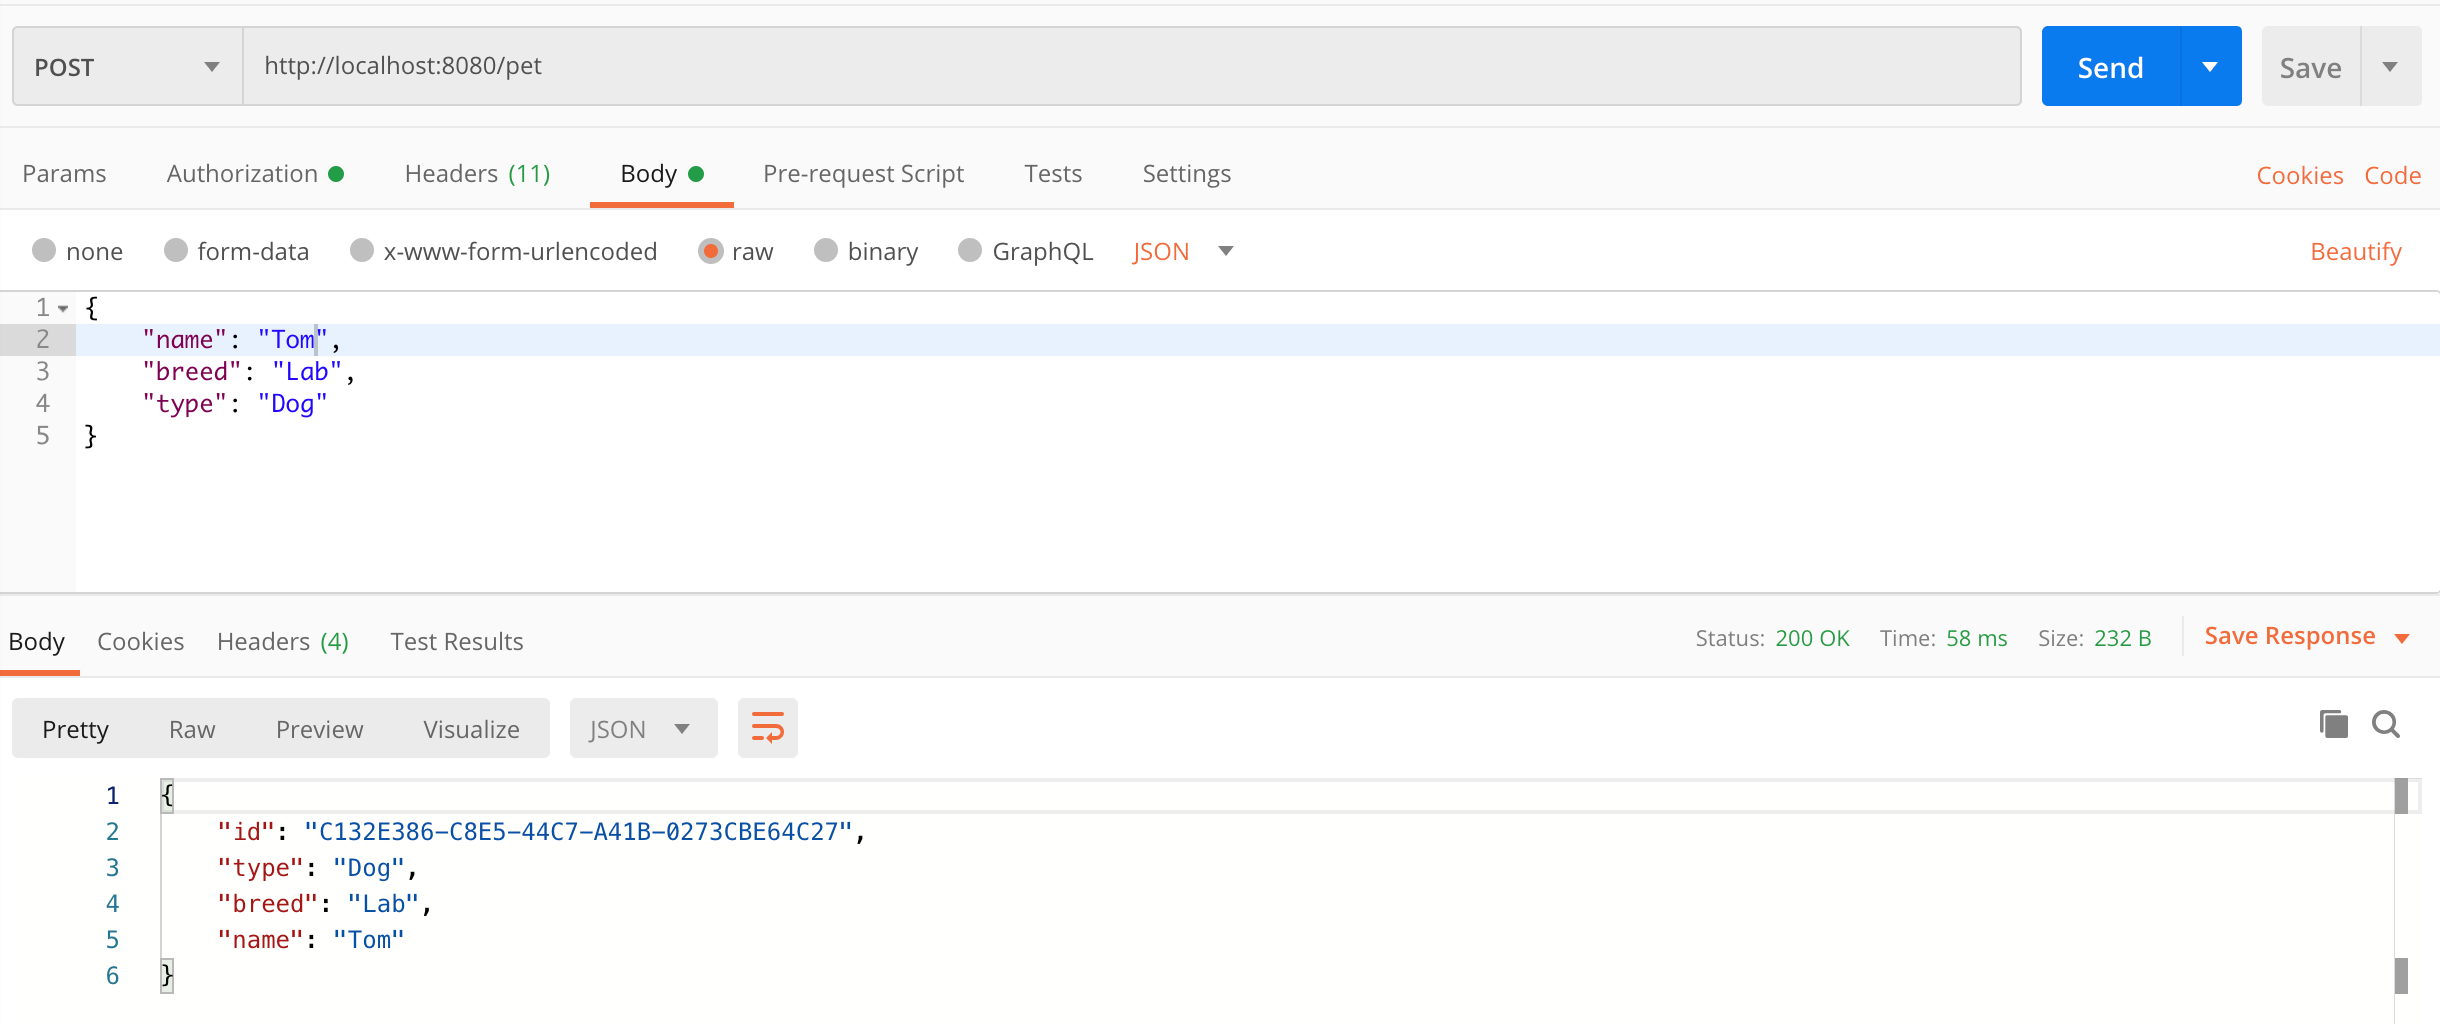
Task: Open search in the response viewer
Action: 2387,724
